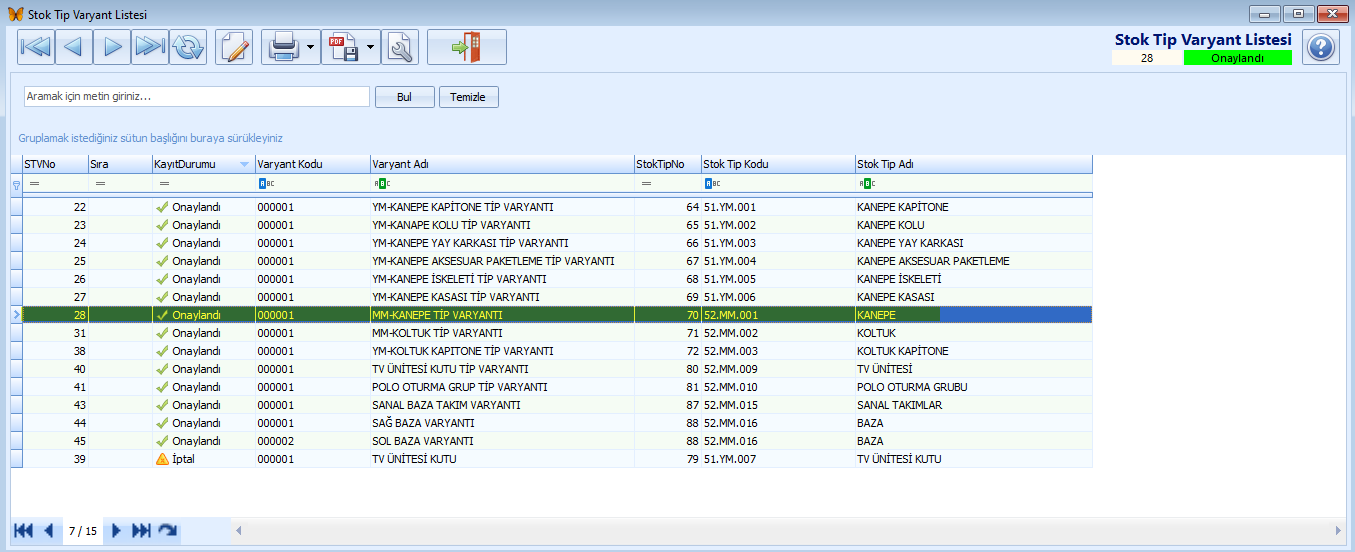Click the search text input field

[x=197, y=97]
